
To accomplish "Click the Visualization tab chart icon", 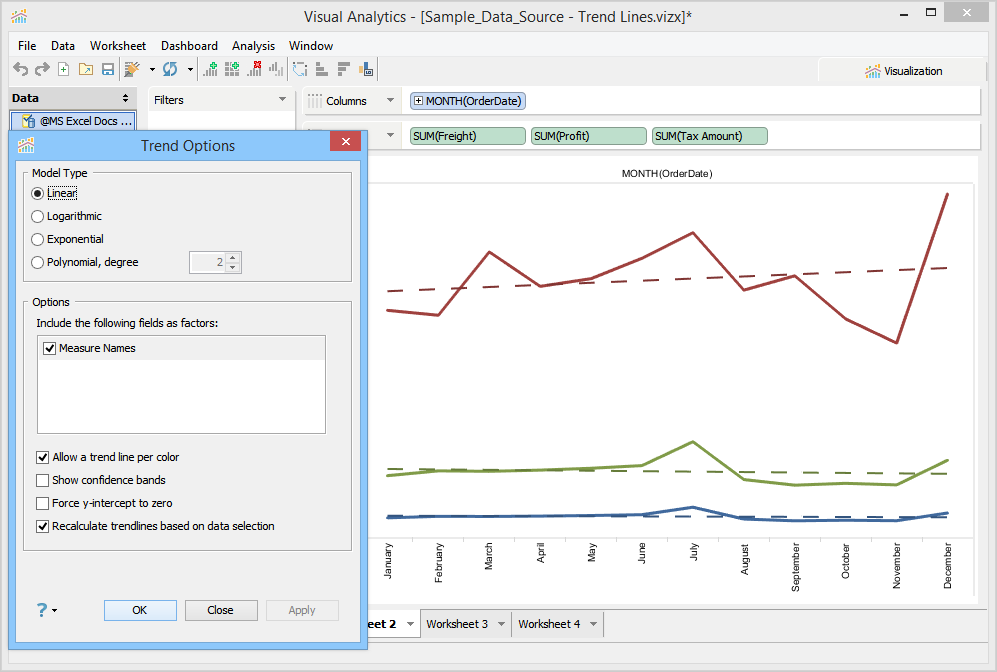I will (x=872, y=71).
